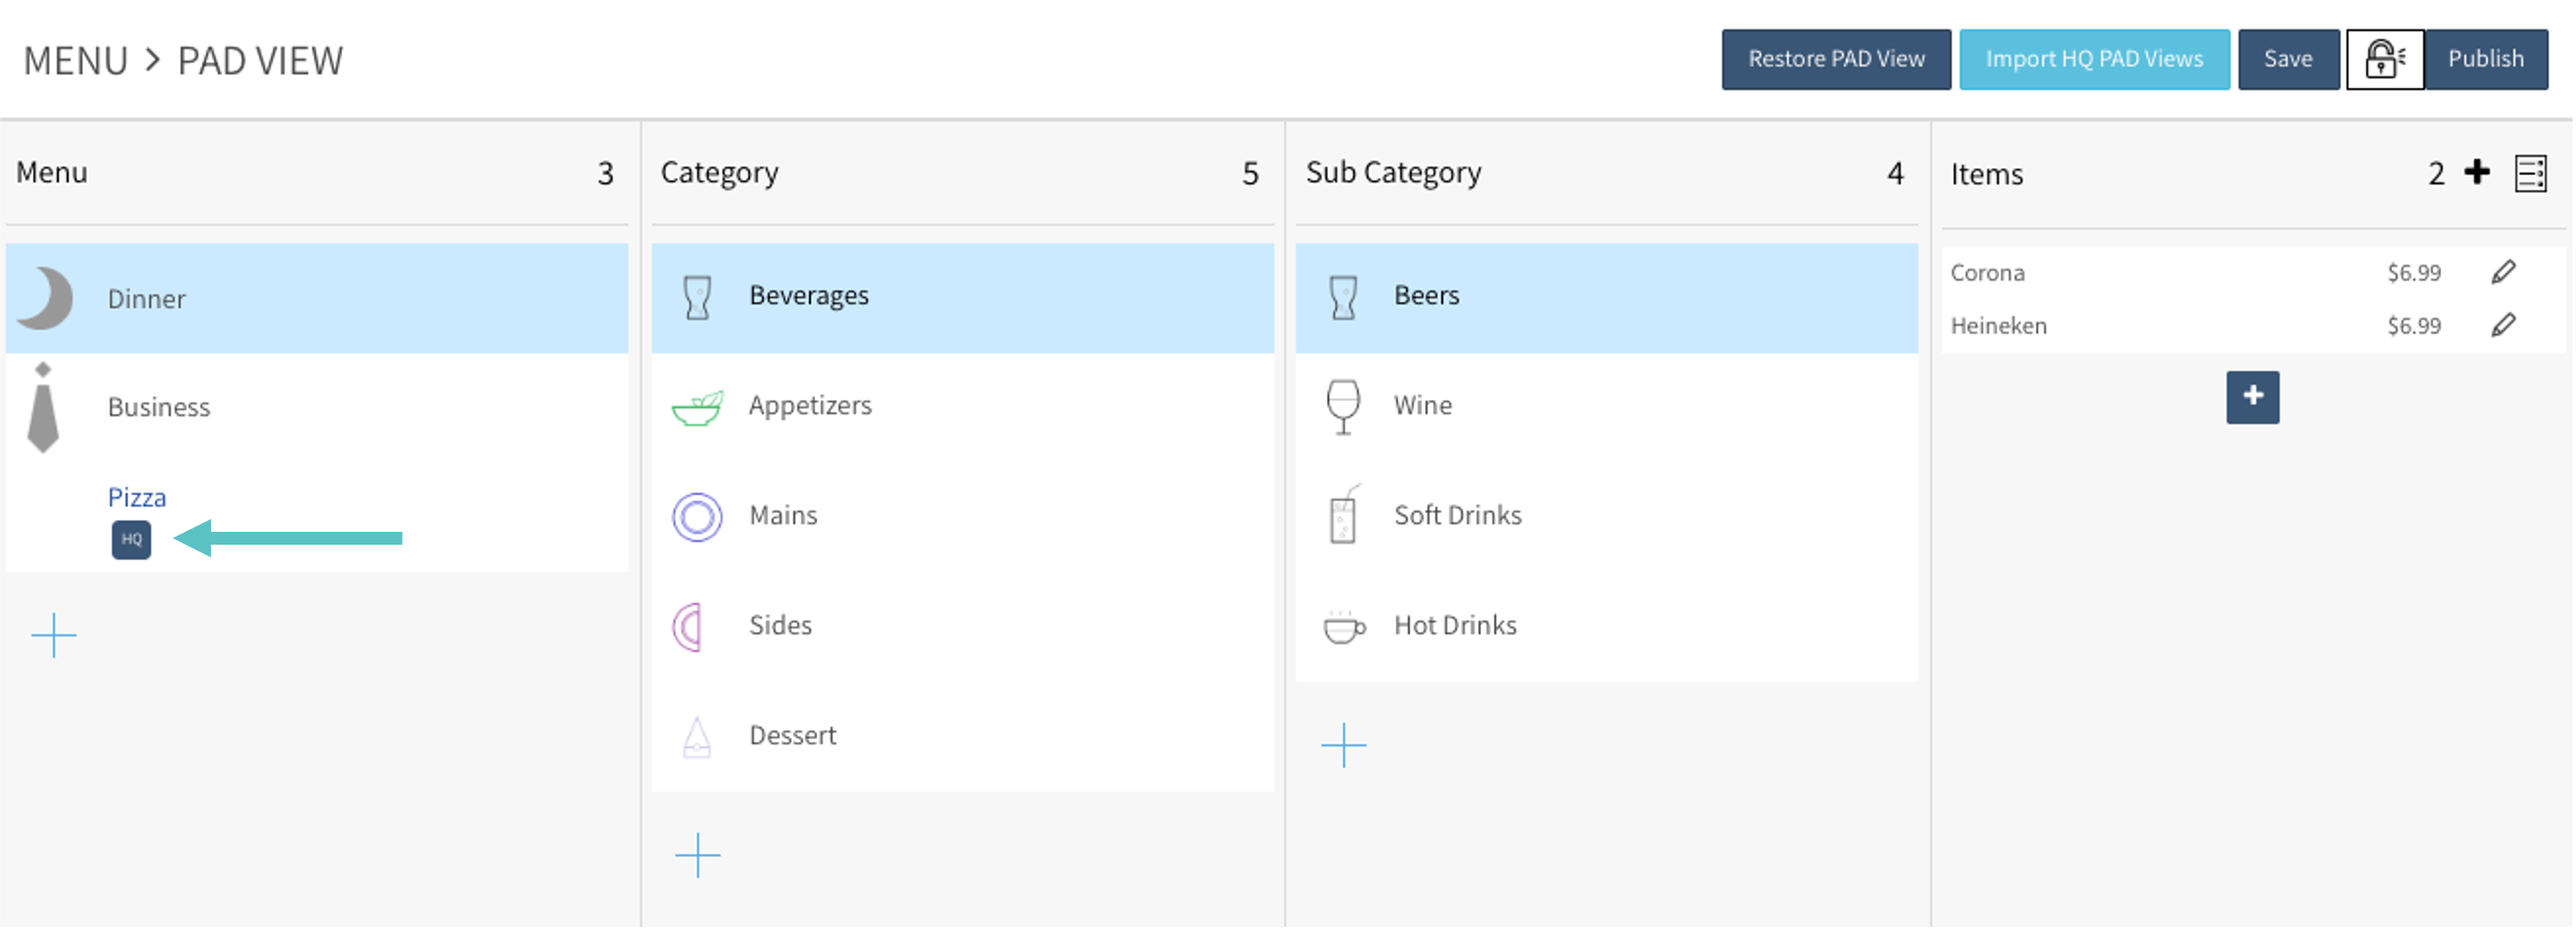Click the edit pencil for Corona

click(2503, 272)
